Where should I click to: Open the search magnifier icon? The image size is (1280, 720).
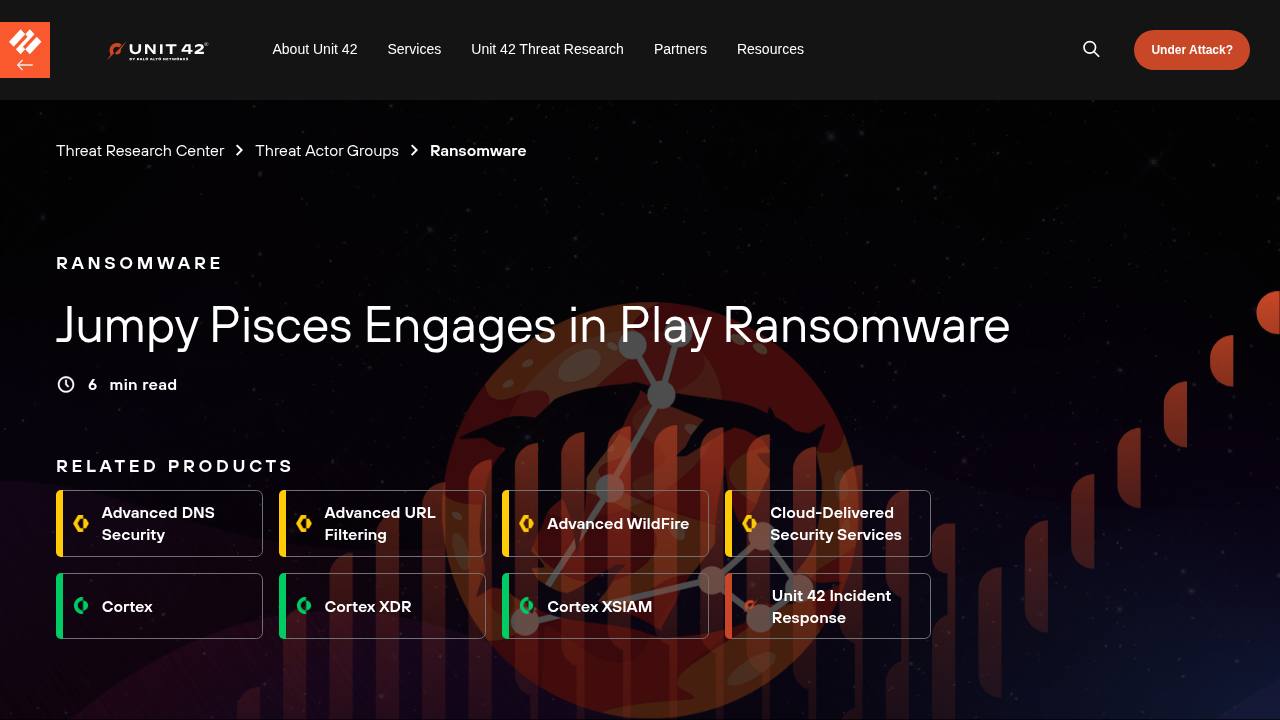click(x=1091, y=49)
